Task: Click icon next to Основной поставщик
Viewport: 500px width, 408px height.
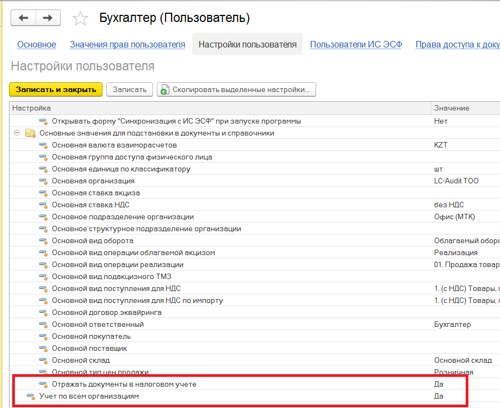Action: click(43, 349)
